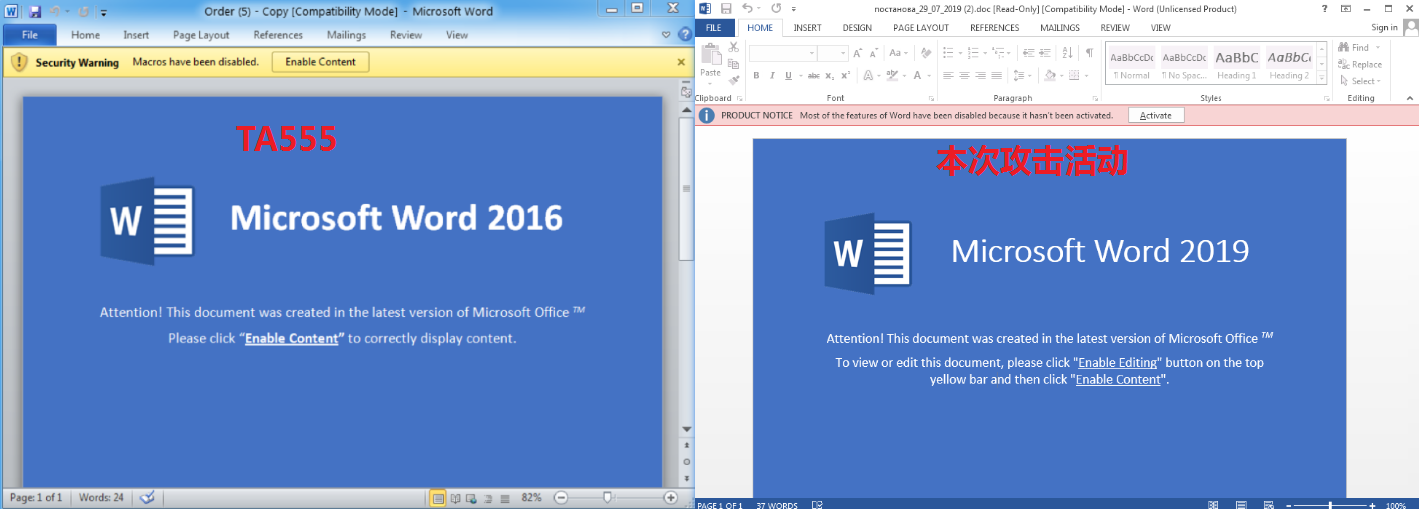Toggle Italic in right Word window

pyautogui.click(x=772, y=75)
